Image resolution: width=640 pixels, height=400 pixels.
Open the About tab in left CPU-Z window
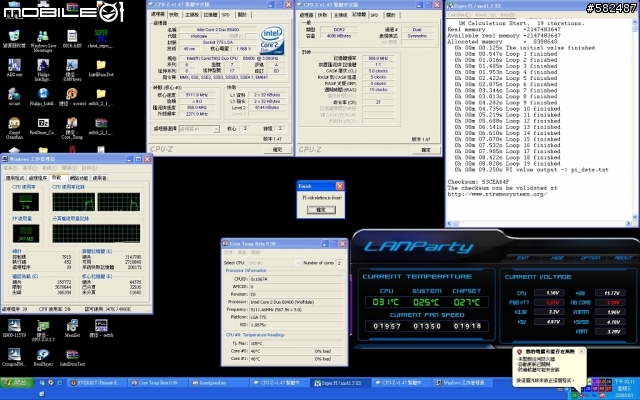pos(242,15)
